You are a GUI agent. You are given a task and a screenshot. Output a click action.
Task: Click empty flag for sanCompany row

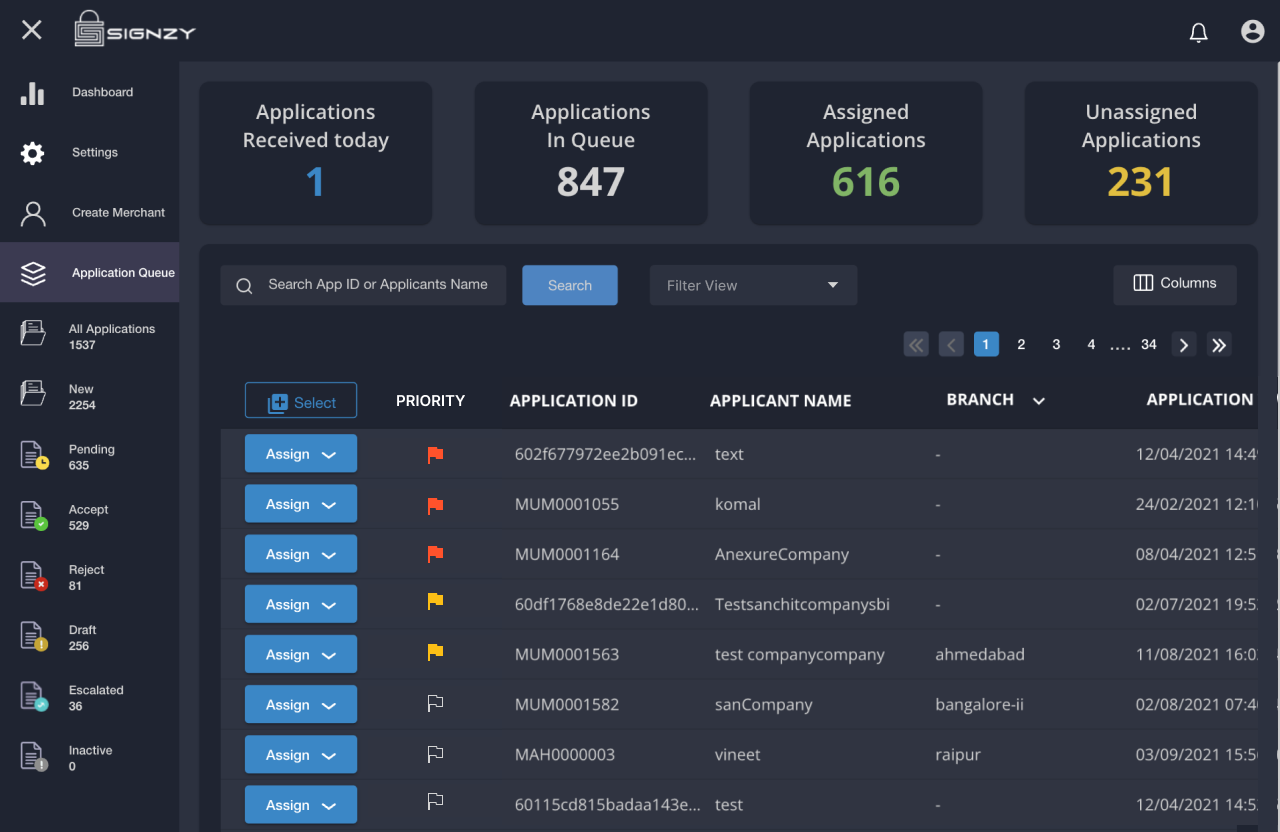coord(435,703)
